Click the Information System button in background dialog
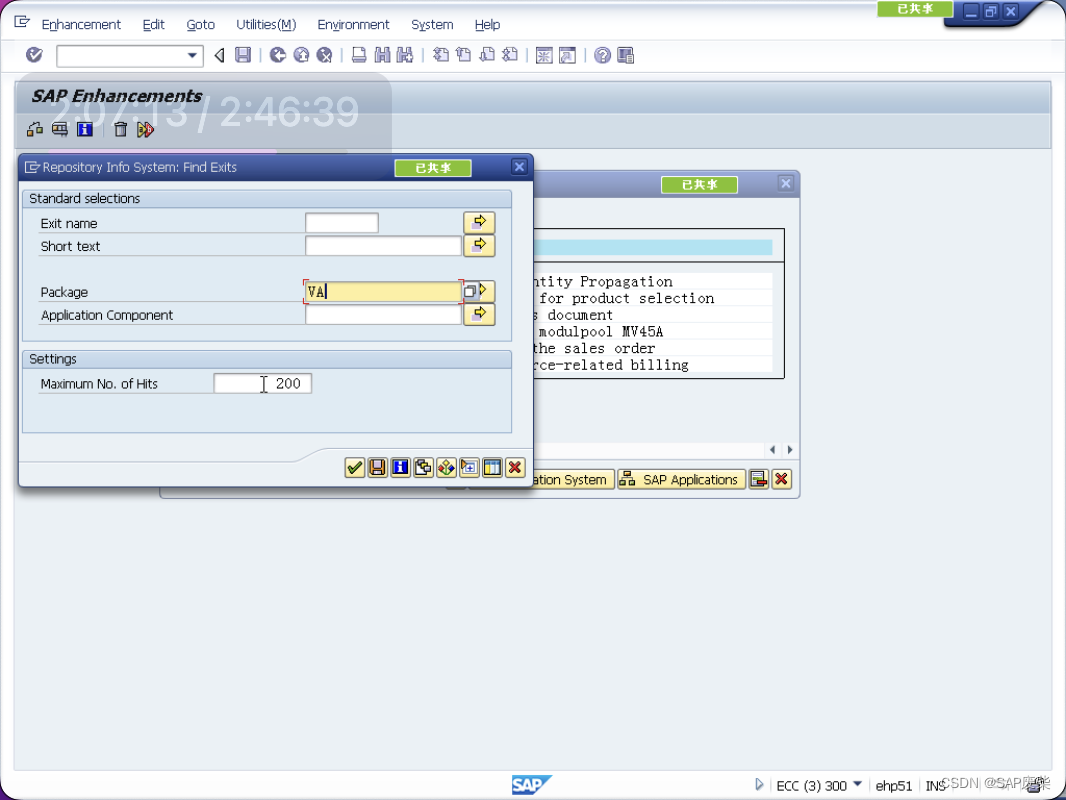Viewport: 1066px width, 800px height. pyautogui.click(x=573, y=479)
